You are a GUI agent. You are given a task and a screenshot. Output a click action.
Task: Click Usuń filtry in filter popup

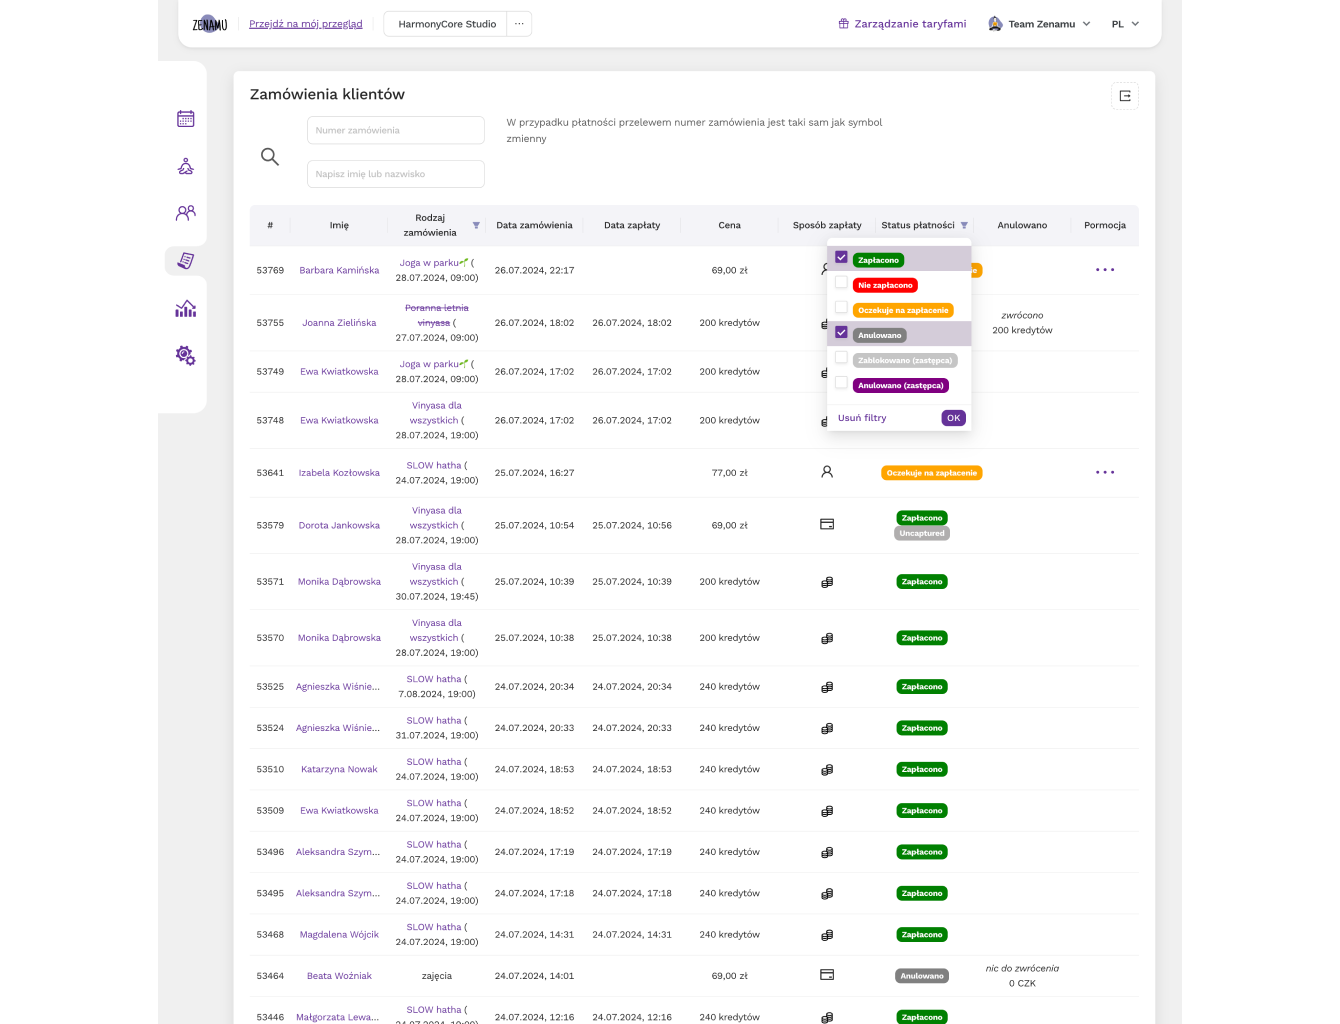(862, 418)
